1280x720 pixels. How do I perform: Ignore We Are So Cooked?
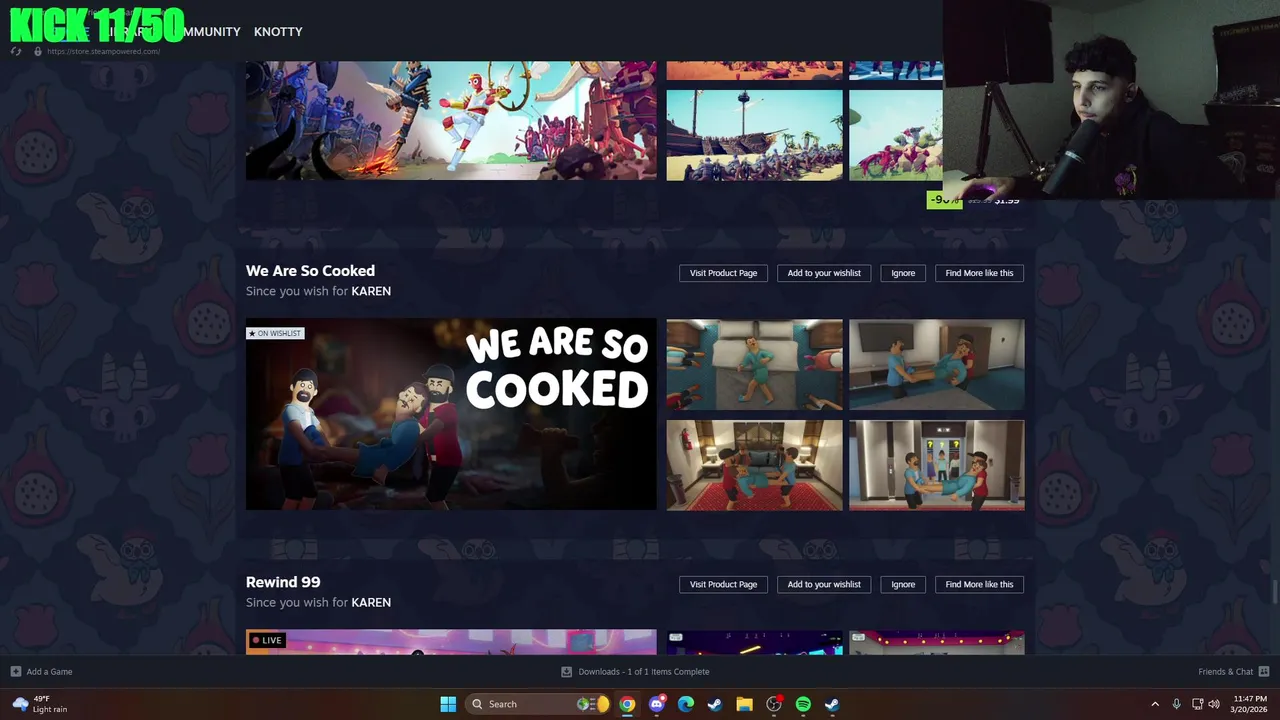[x=903, y=273]
